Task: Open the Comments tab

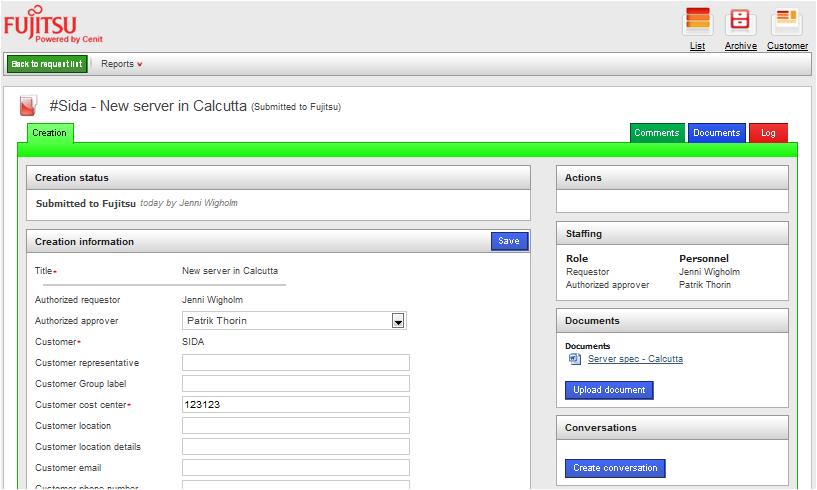Action: pyautogui.click(x=657, y=133)
